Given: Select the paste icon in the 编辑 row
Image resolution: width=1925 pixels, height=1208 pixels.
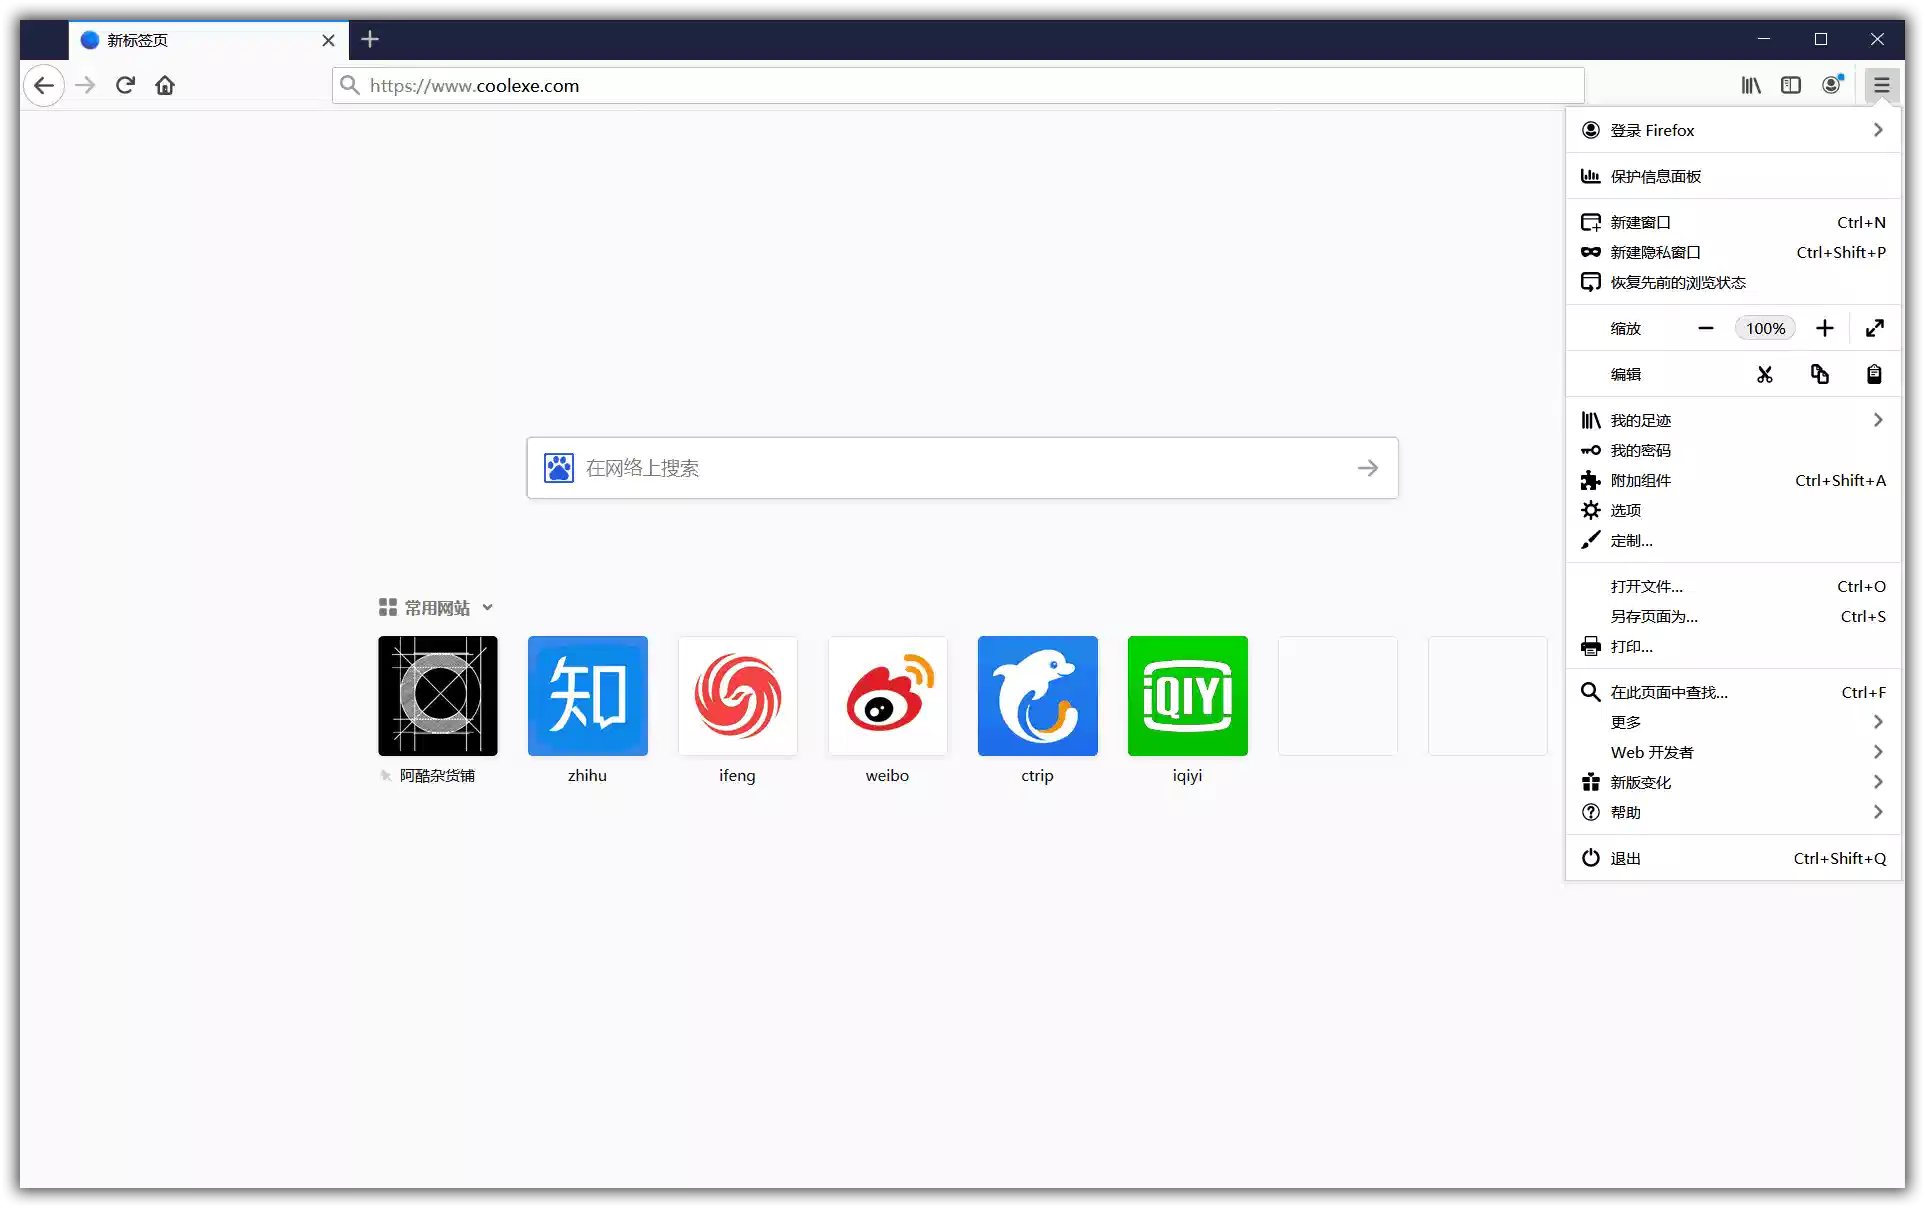Looking at the screenshot, I should coord(1874,374).
